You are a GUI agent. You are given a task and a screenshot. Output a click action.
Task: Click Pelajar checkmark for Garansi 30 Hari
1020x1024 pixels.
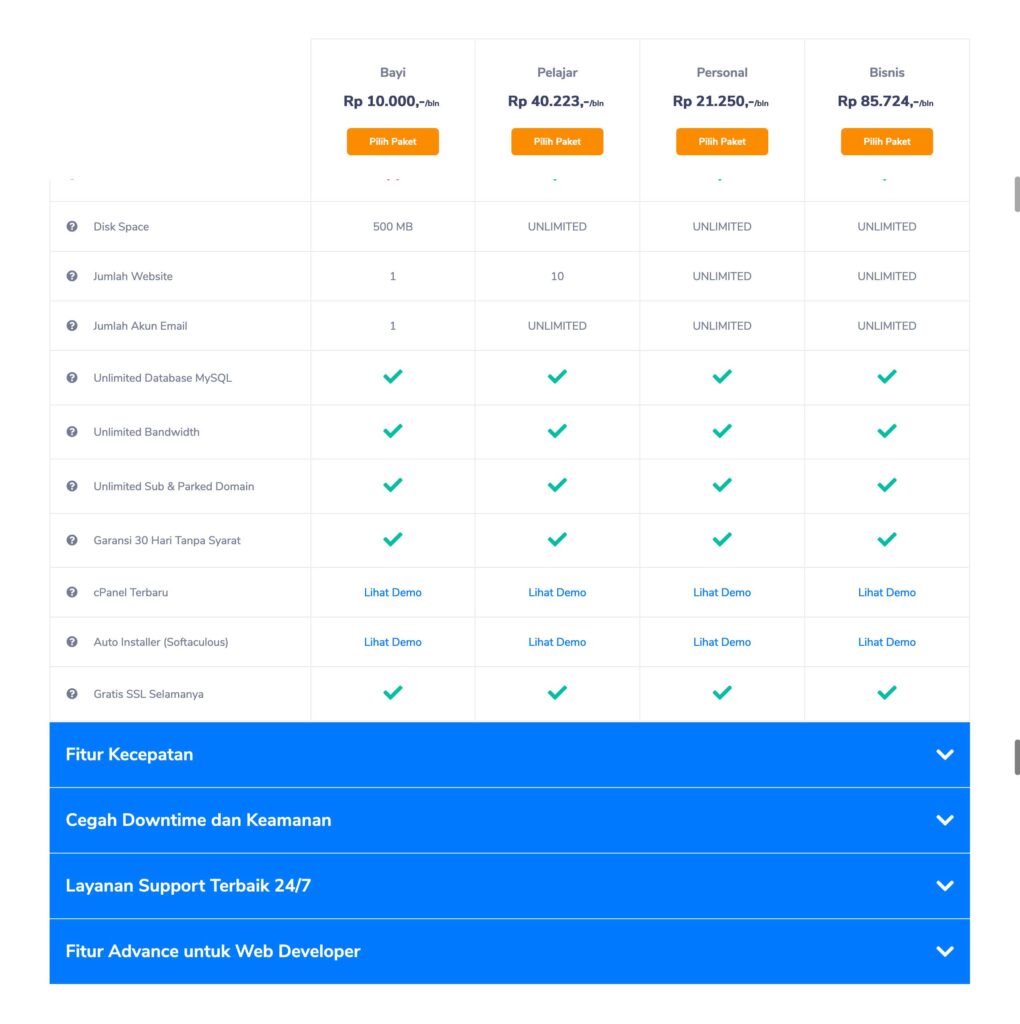[x=557, y=539]
